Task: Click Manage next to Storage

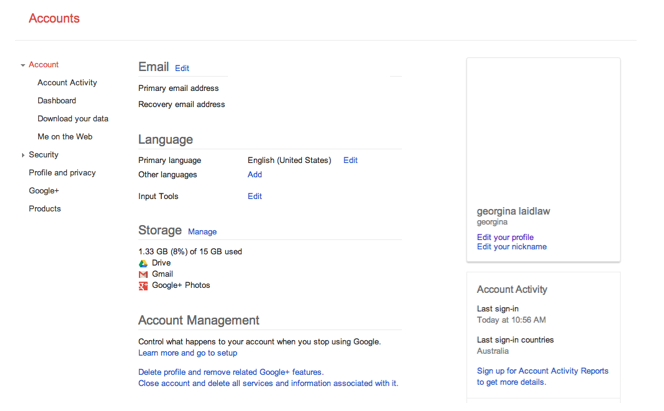Action: click(202, 232)
